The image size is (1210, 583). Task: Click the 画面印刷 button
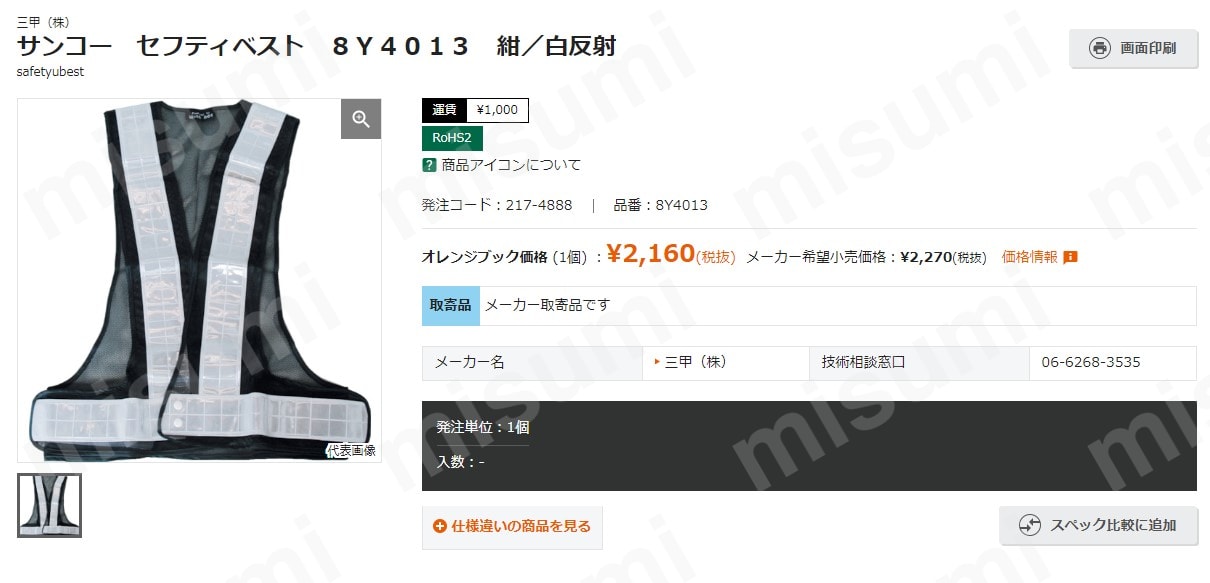pyautogui.click(x=1133, y=48)
